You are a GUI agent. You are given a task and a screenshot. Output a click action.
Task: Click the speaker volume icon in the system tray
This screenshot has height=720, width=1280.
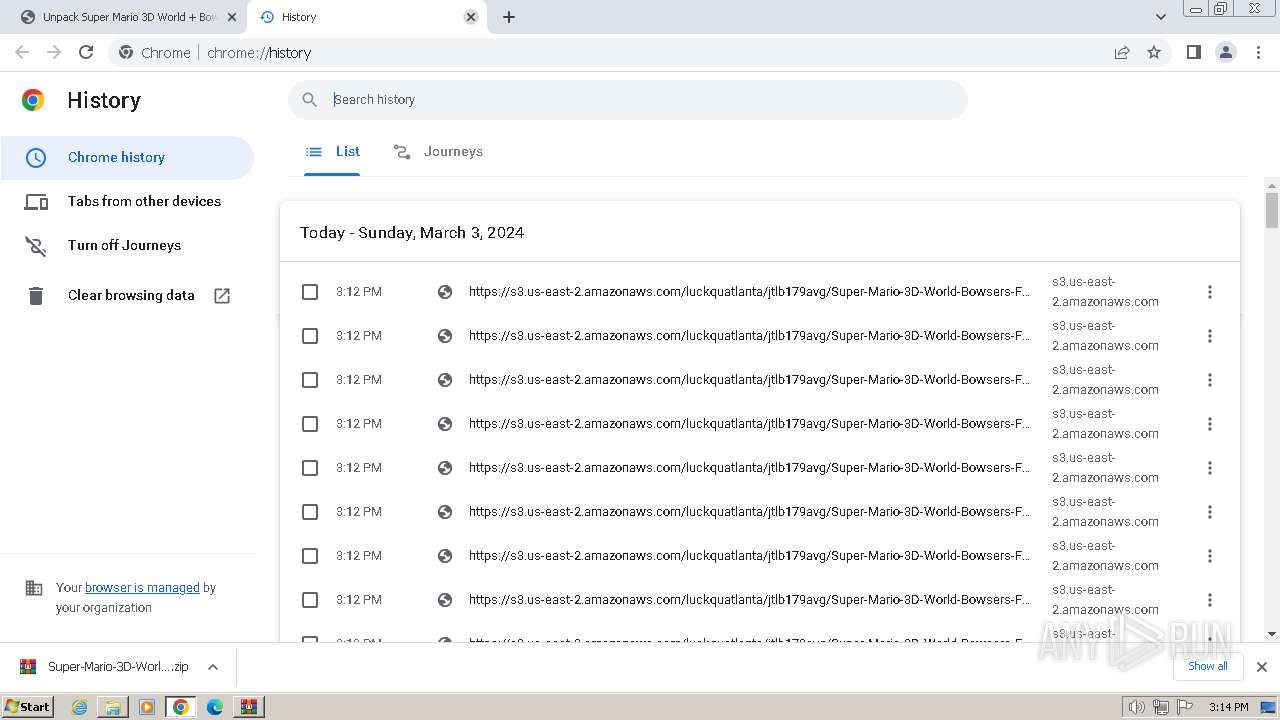(1137, 706)
